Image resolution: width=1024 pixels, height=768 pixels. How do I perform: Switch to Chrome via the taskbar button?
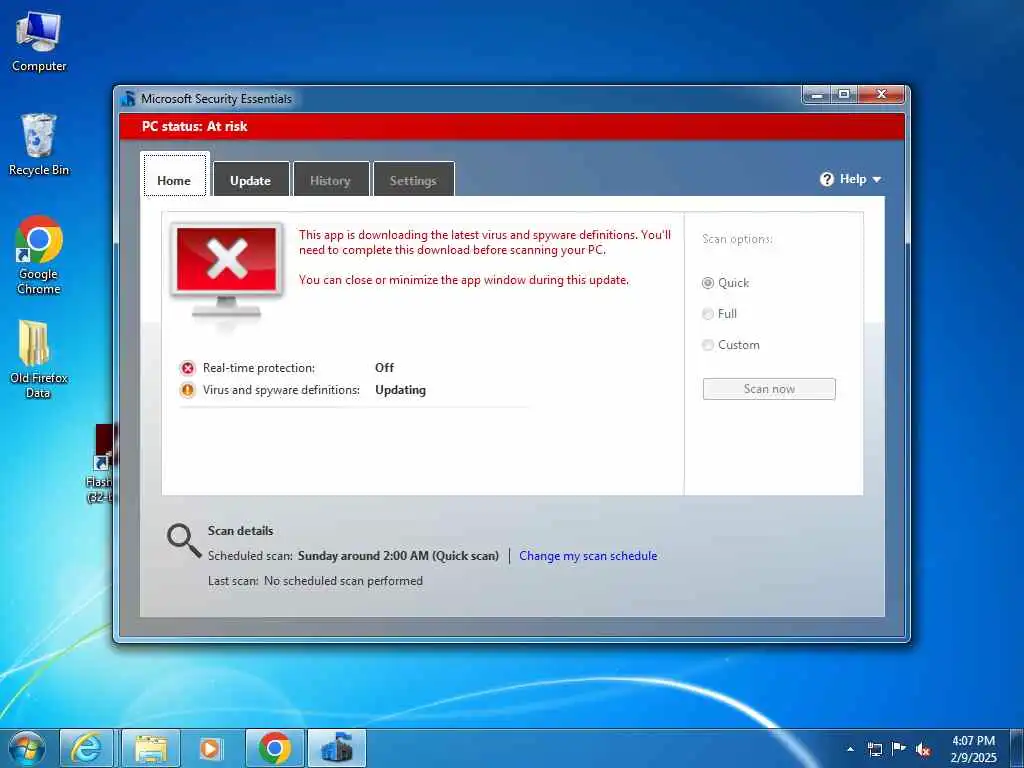tap(275, 748)
